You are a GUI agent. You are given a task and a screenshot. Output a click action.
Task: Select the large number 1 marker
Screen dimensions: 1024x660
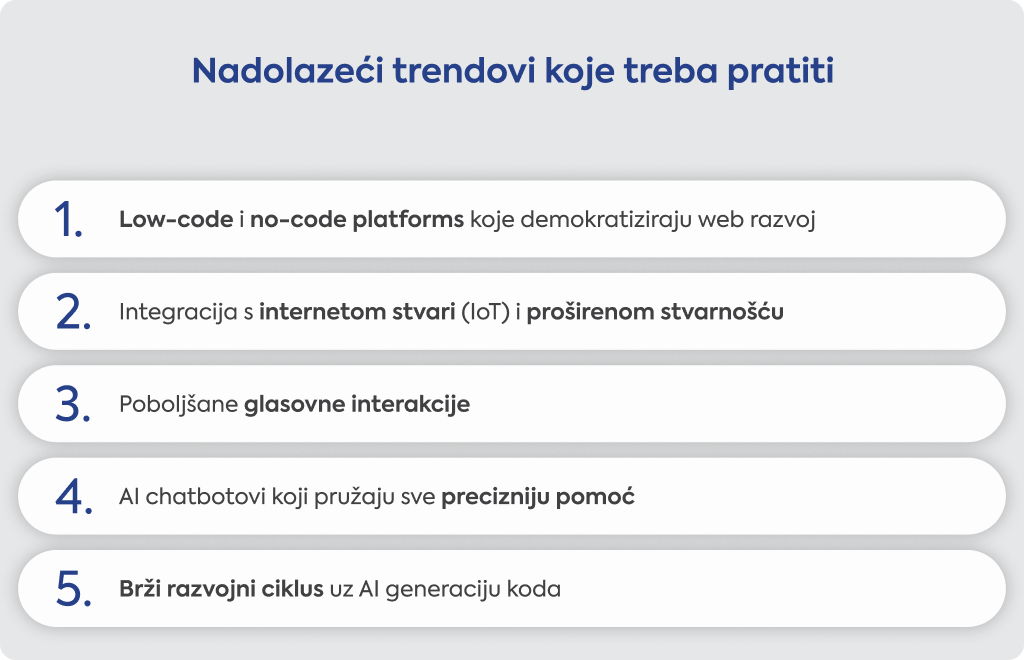pos(69,219)
